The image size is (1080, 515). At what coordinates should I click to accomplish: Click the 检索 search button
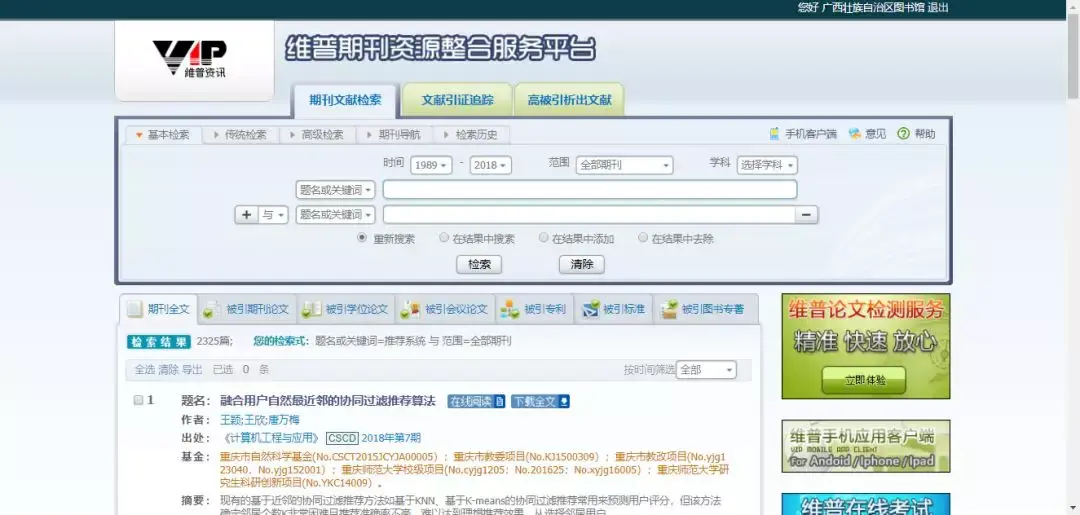tap(479, 264)
